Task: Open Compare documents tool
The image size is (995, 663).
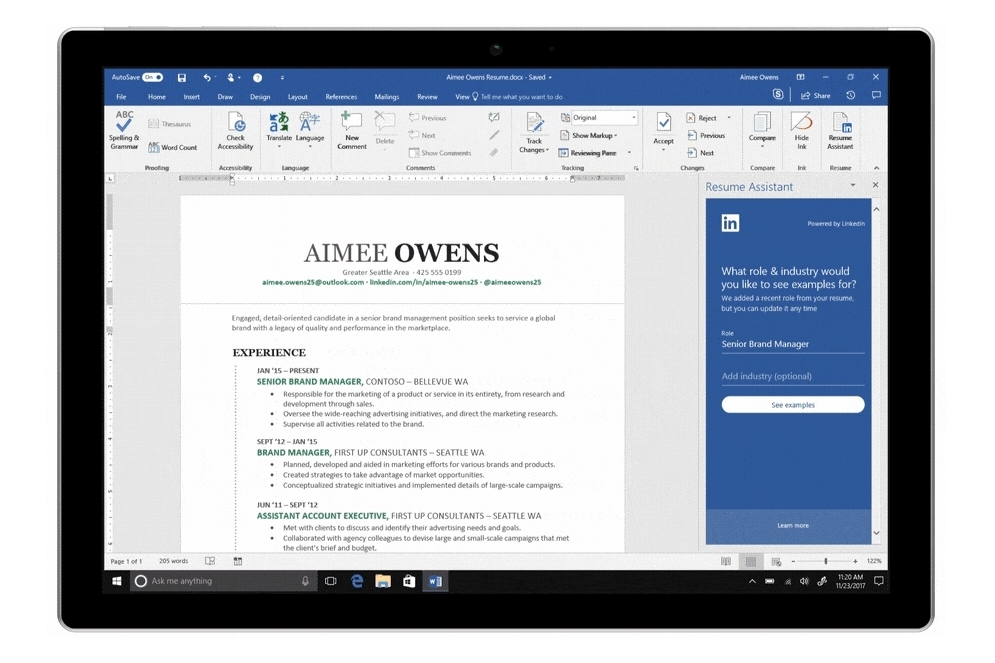Action: point(762,130)
